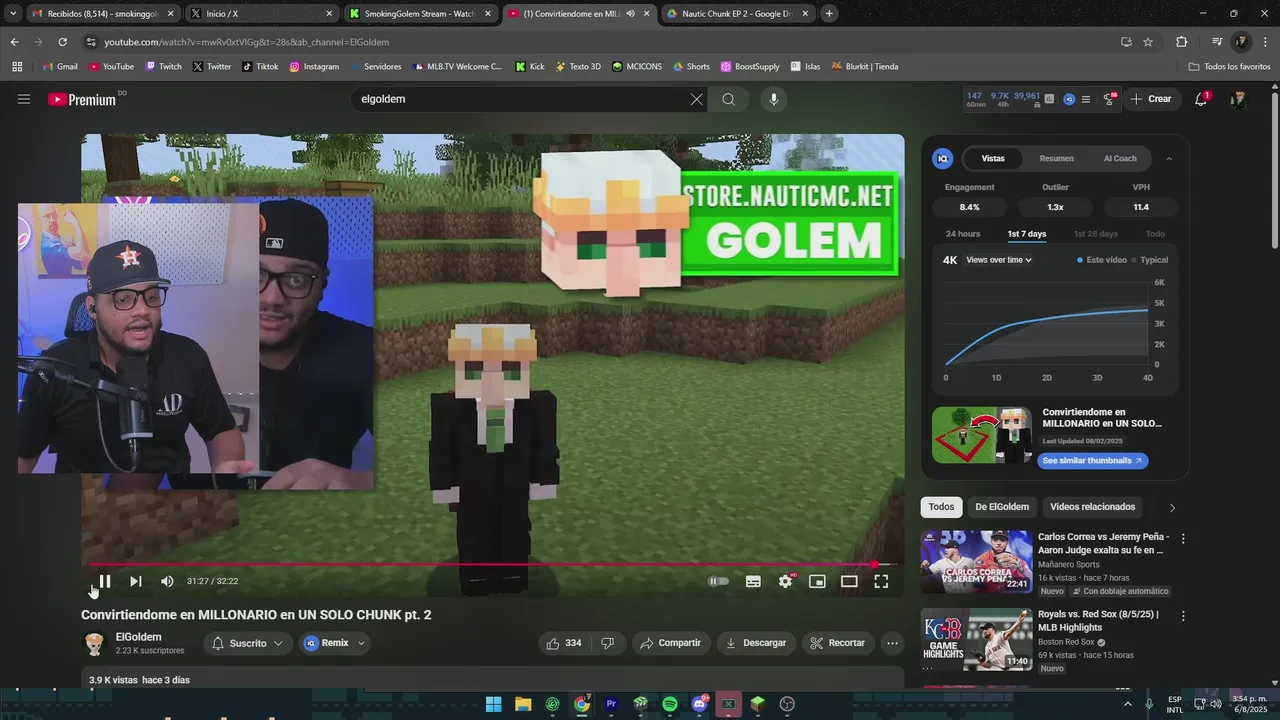The width and height of the screenshot is (1280, 720).
Task: Enter full screen mode
Action: coord(881,581)
